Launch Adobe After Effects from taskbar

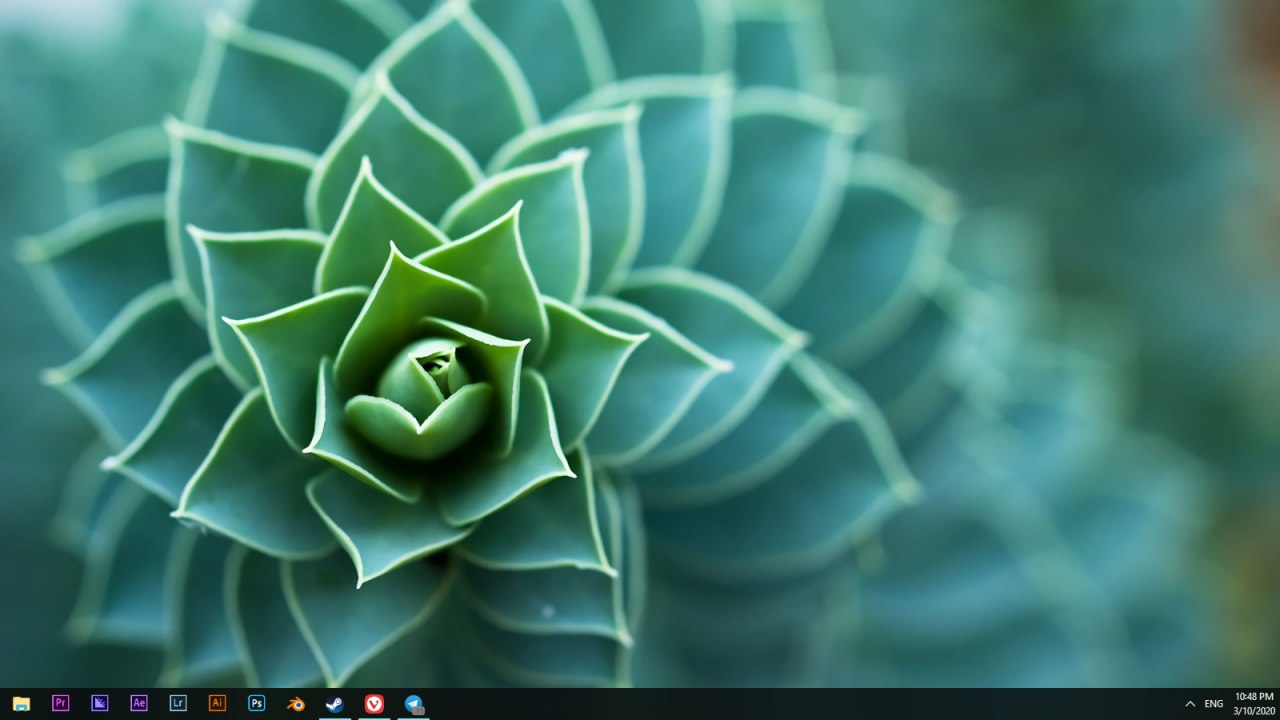(139, 703)
